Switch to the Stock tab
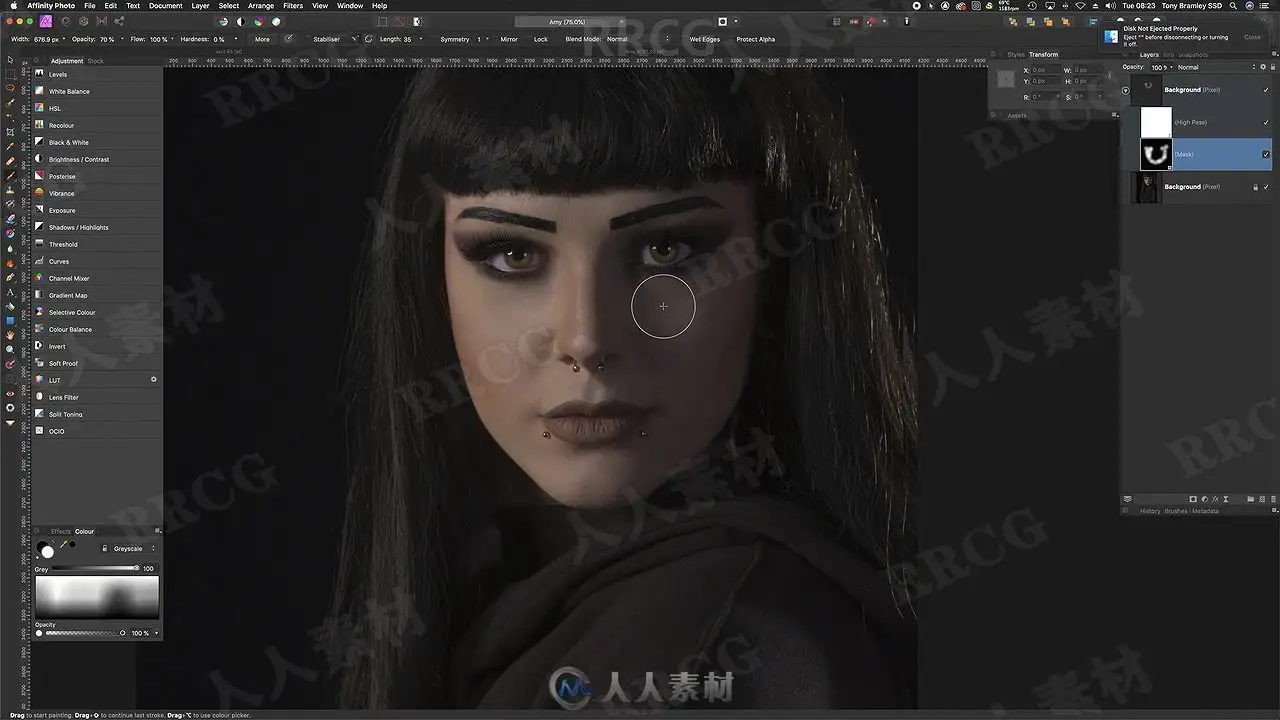Image resolution: width=1280 pixels, height=720 pixels. coord(96,61)
